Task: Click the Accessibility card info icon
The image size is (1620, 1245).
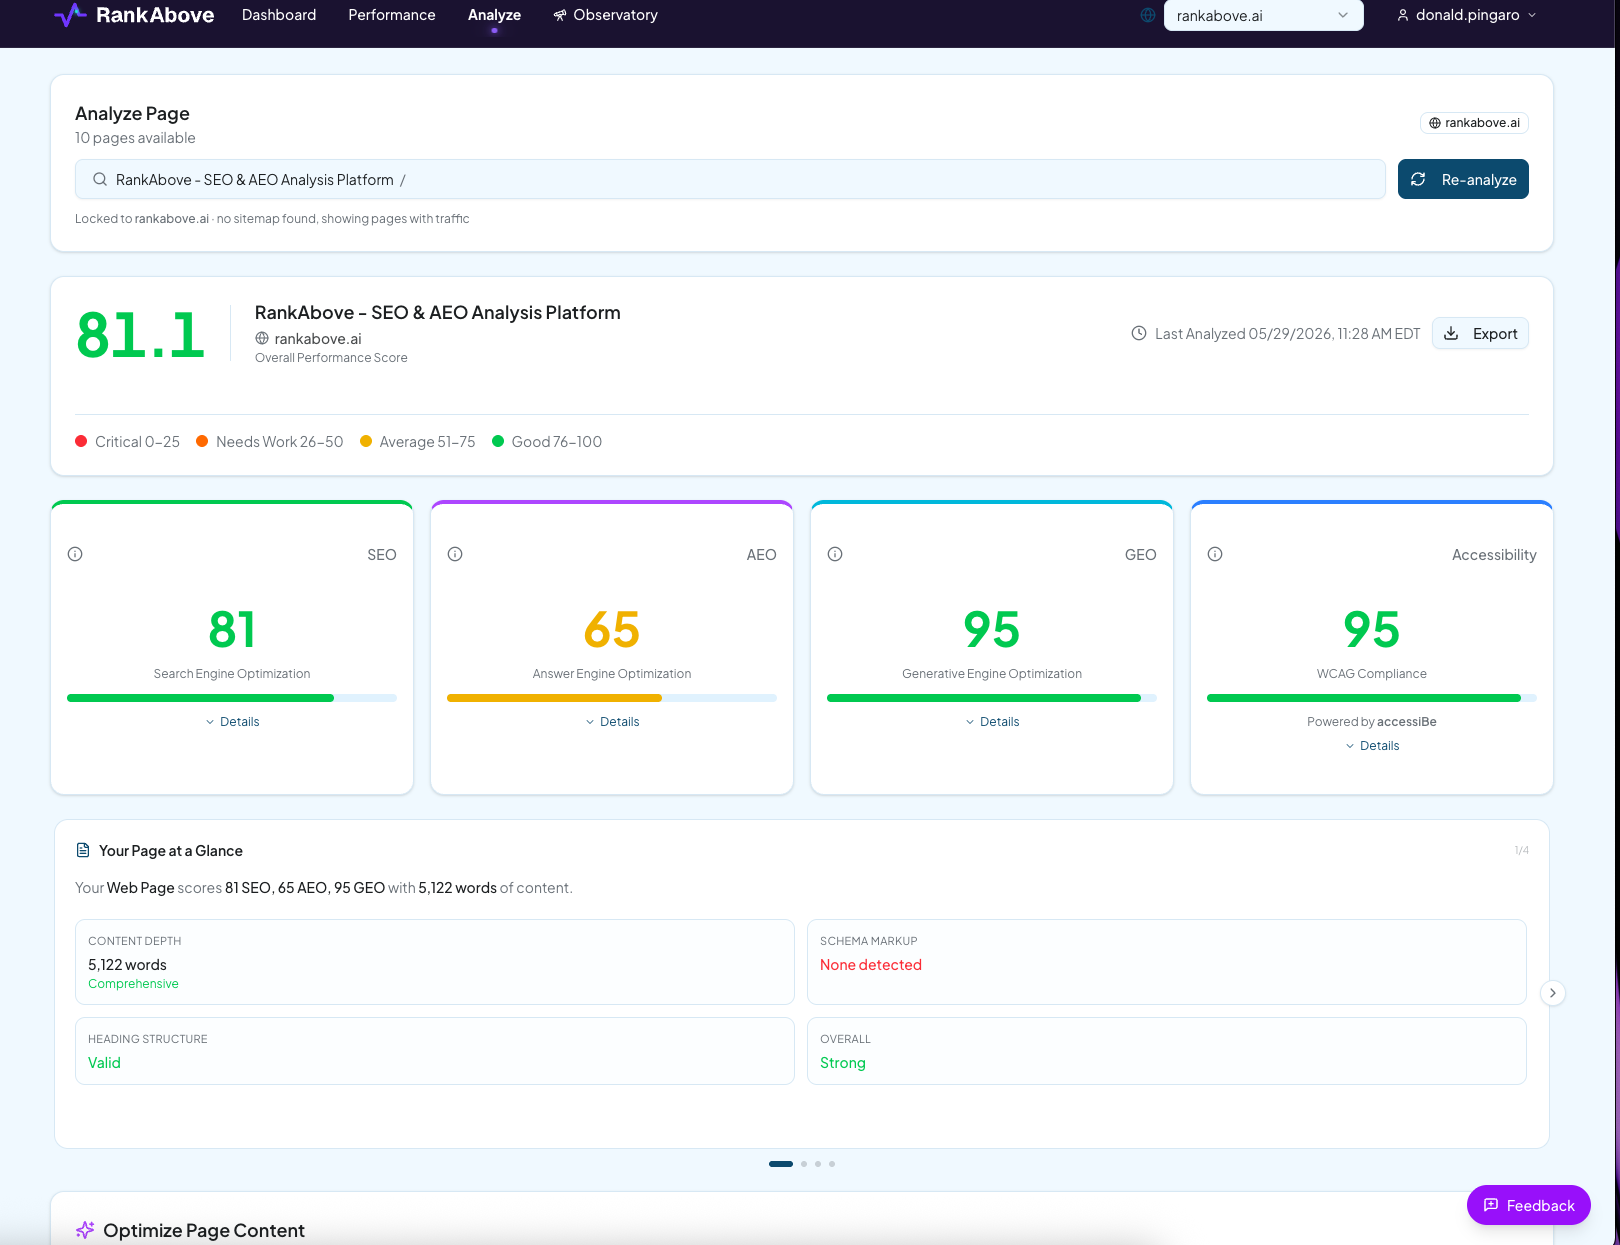Action: tap(1215, 554)
